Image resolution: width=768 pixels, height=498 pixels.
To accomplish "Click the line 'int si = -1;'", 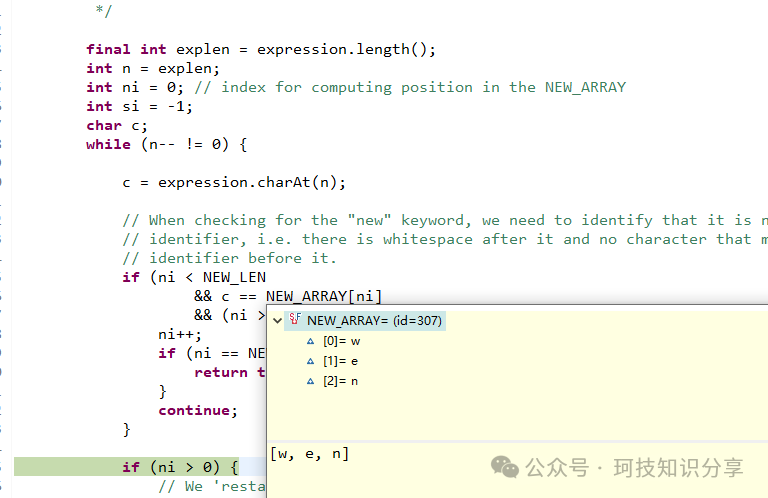I will click(140, 107).
